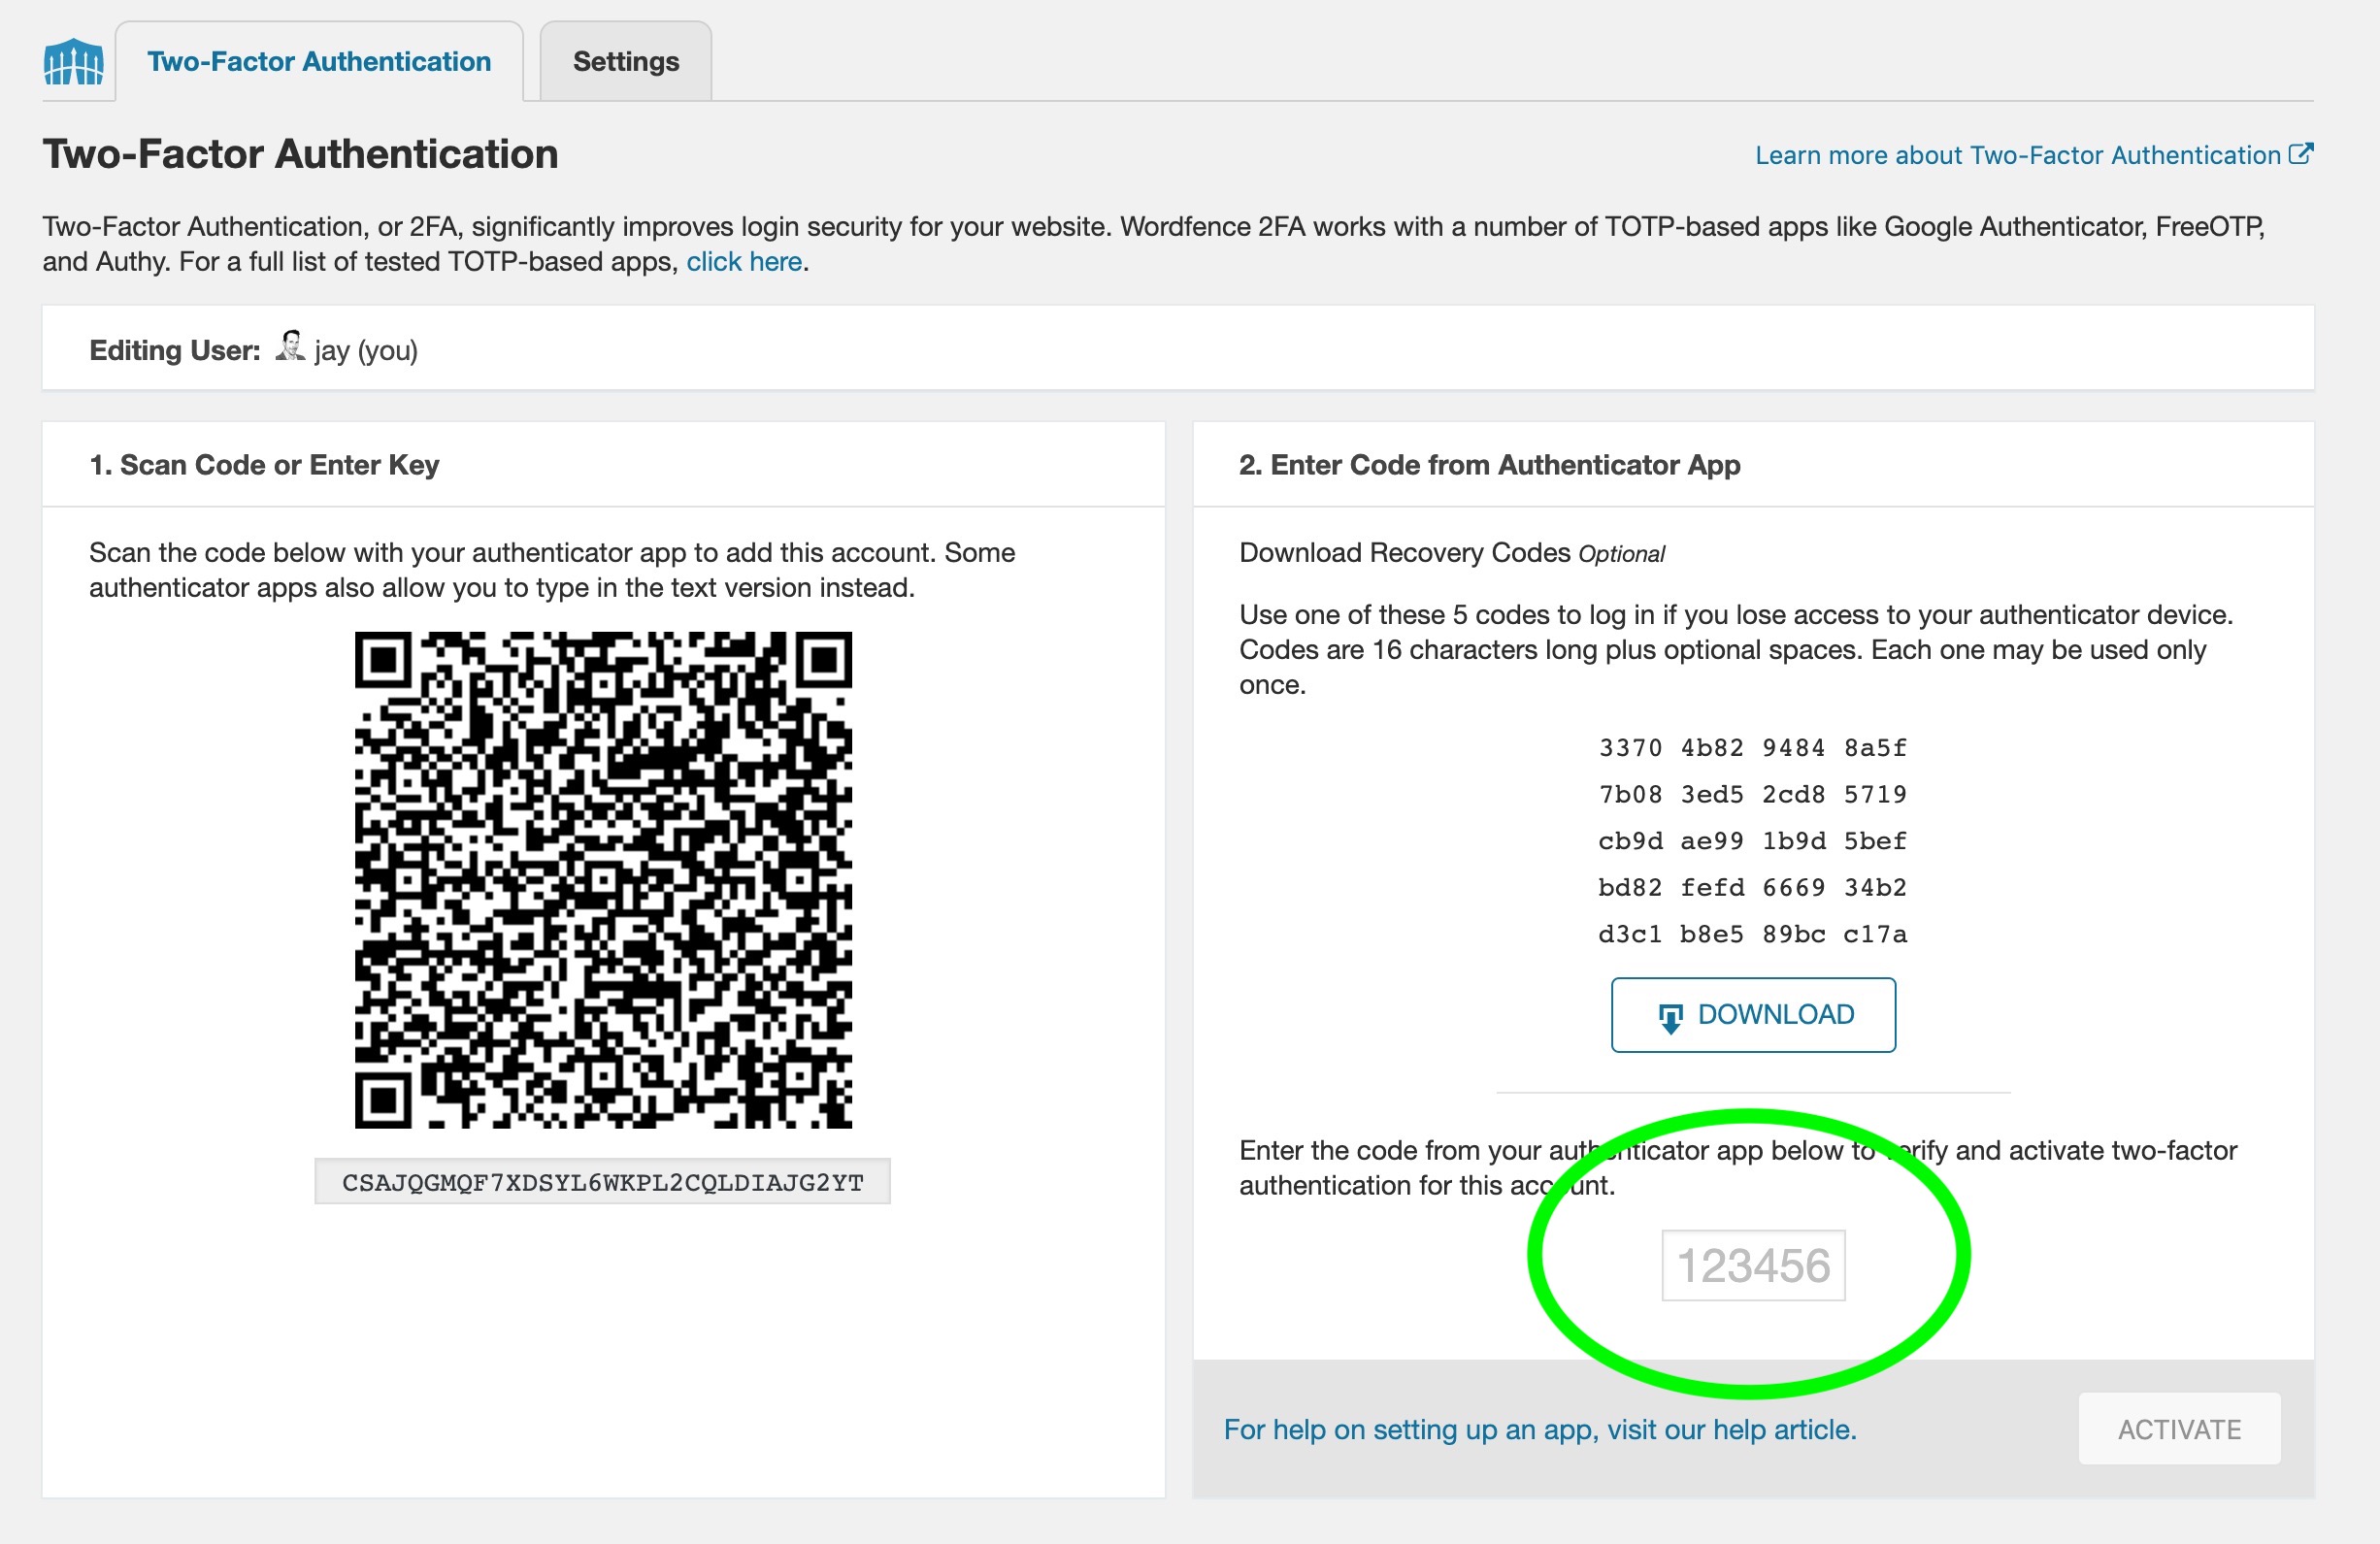Switch to the Settings tab

625,62
